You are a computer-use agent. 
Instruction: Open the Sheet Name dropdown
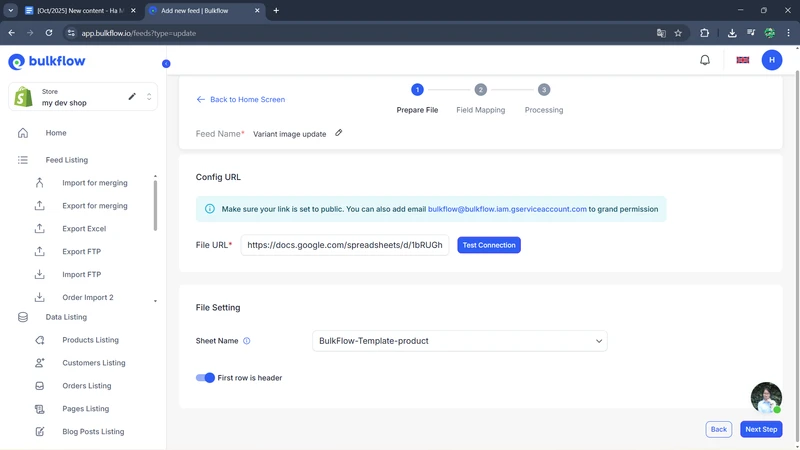pos(460,341)
